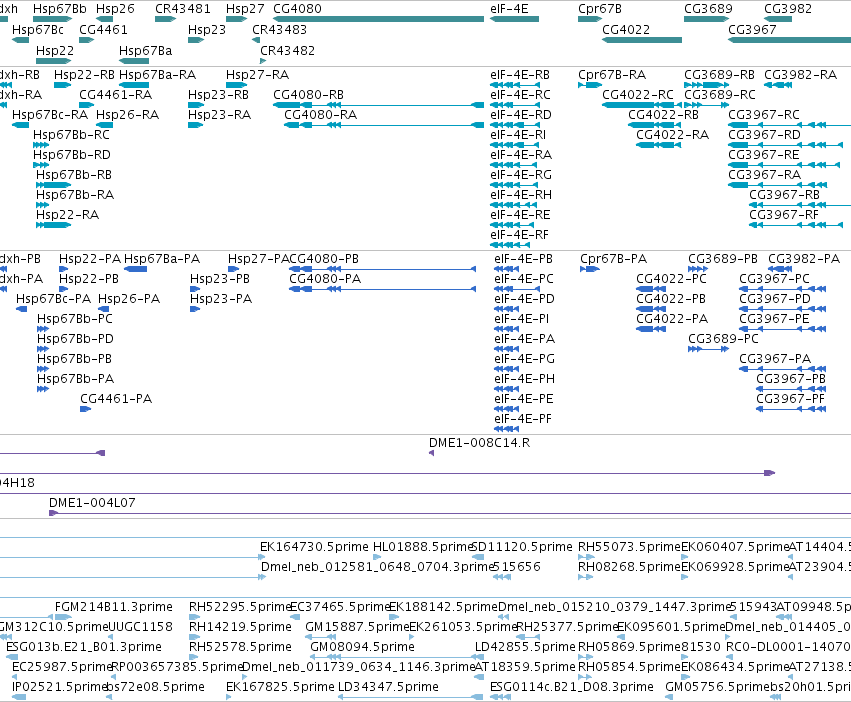This screenshot has width=851, height=702.
Task: Click the Hsp23 gene label
Action: pos(207,29)
